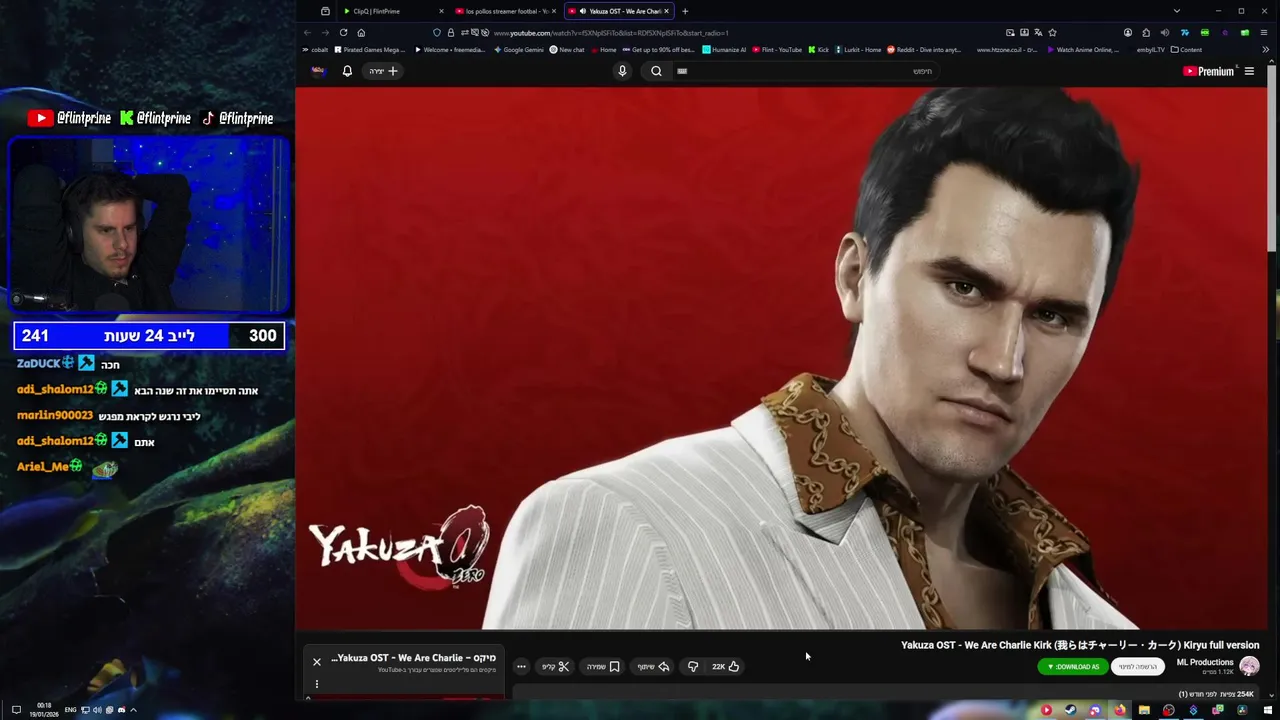Click the YouTube voice search microphone
This screenshot has width=1280, height=720.
622,71
